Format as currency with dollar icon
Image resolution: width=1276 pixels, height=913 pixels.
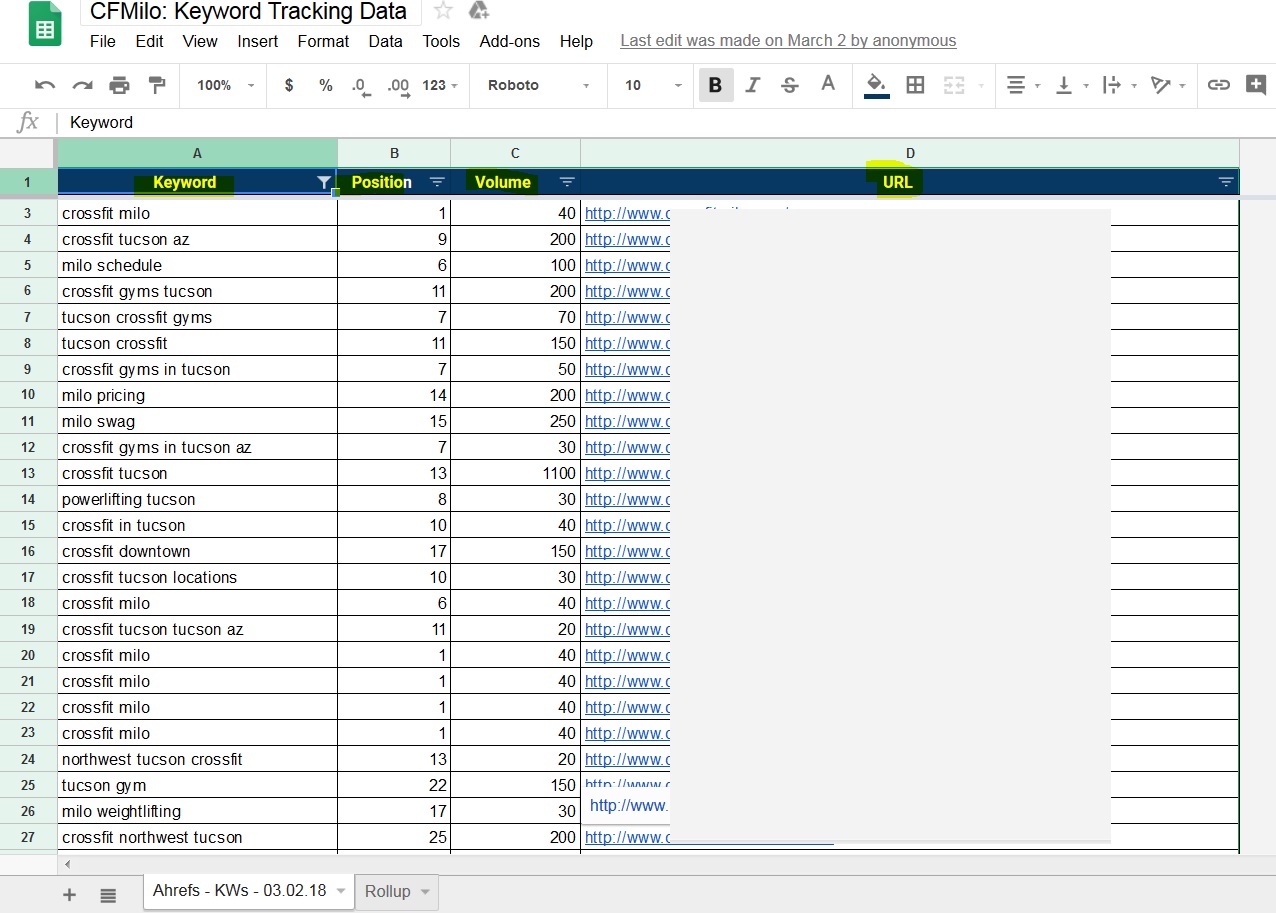[289, 85]
